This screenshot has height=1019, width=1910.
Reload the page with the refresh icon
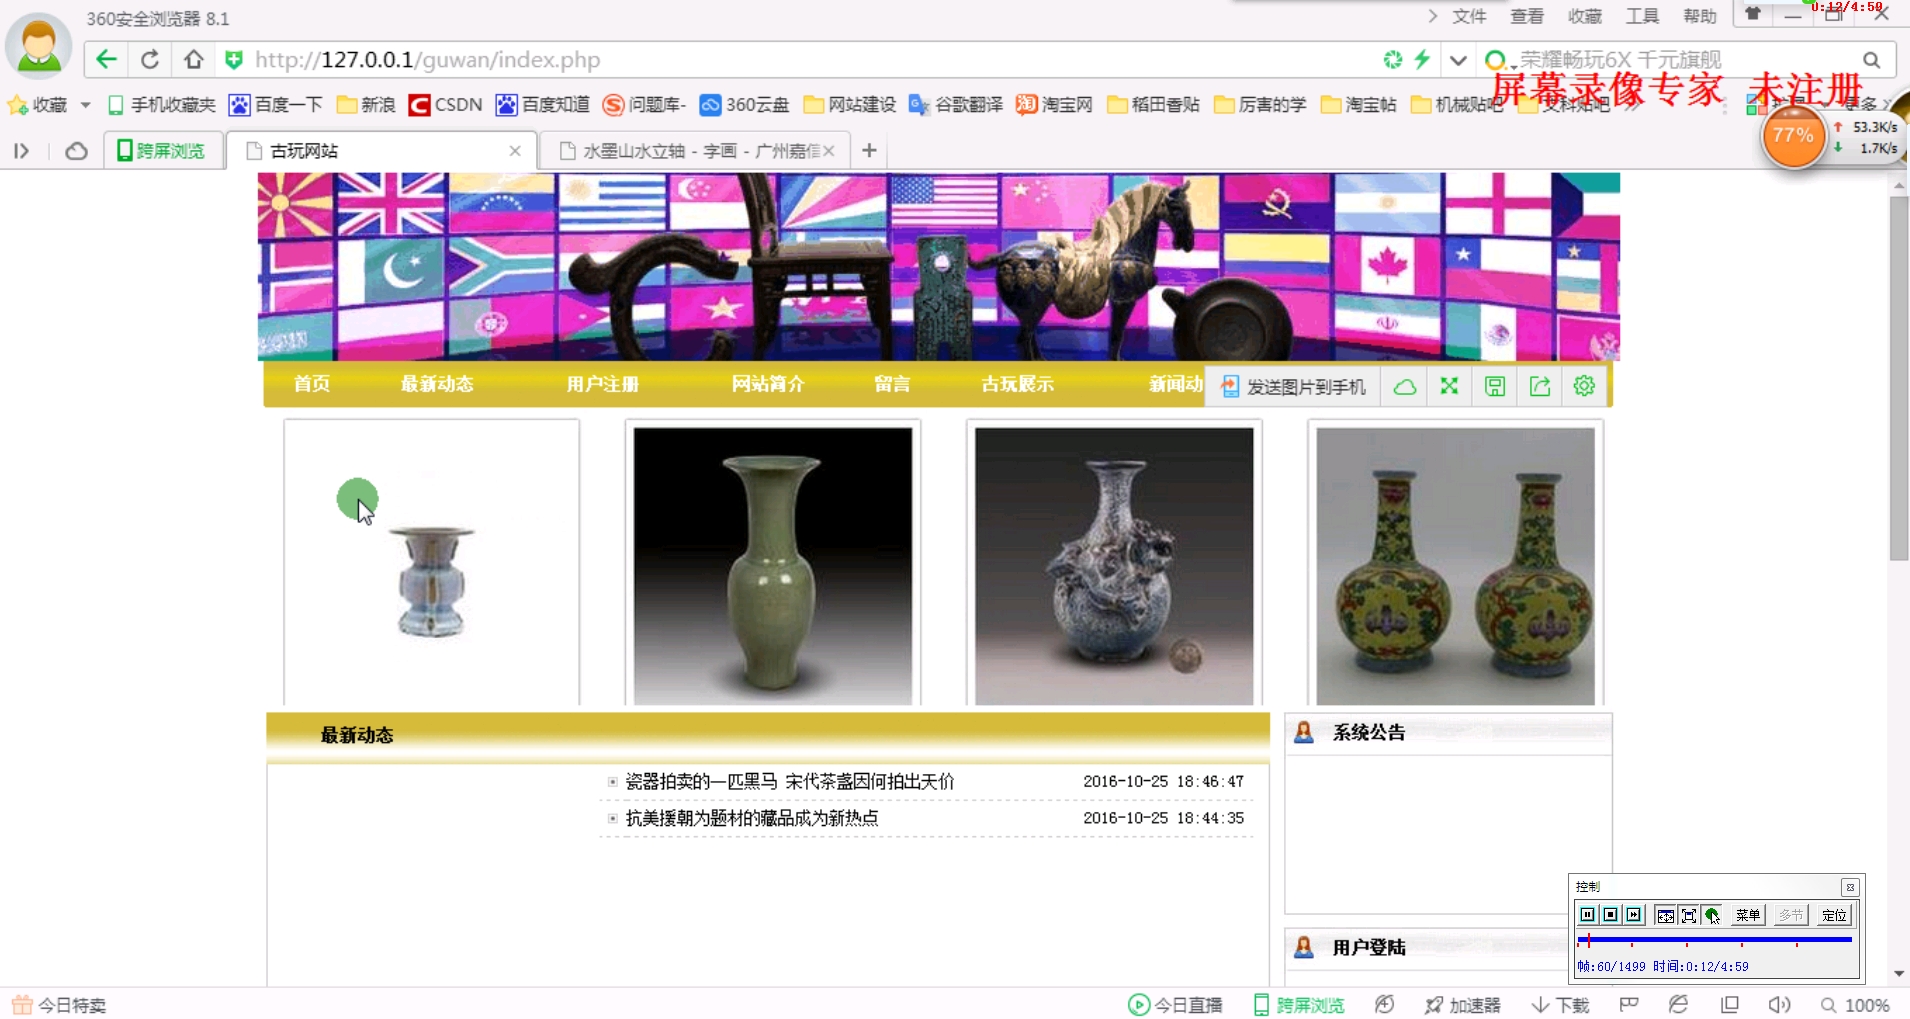coord(150,60)
